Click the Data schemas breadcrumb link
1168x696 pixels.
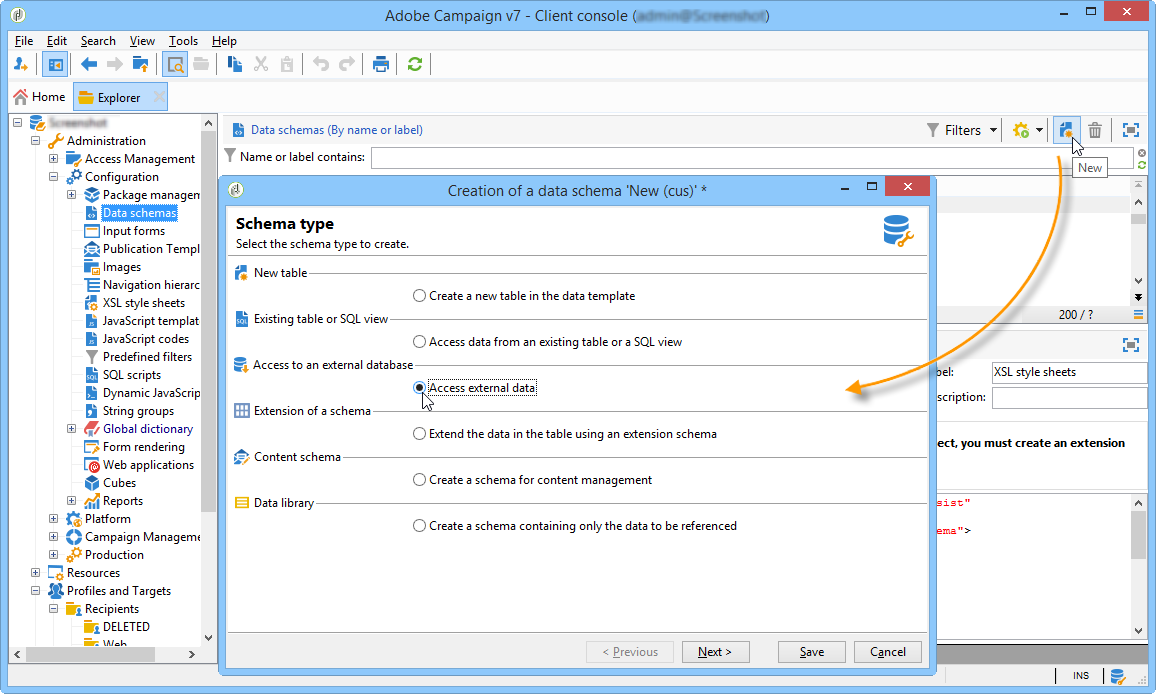coord(337,130)
